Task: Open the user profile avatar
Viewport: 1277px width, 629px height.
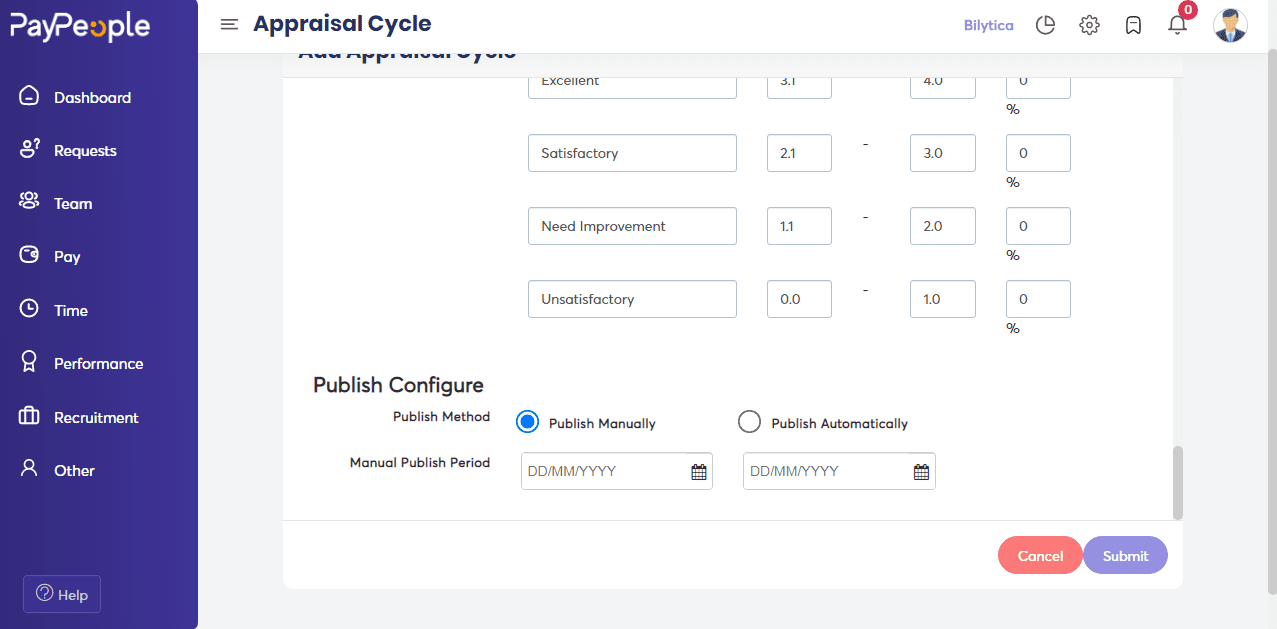Action: click(1230, 25)
